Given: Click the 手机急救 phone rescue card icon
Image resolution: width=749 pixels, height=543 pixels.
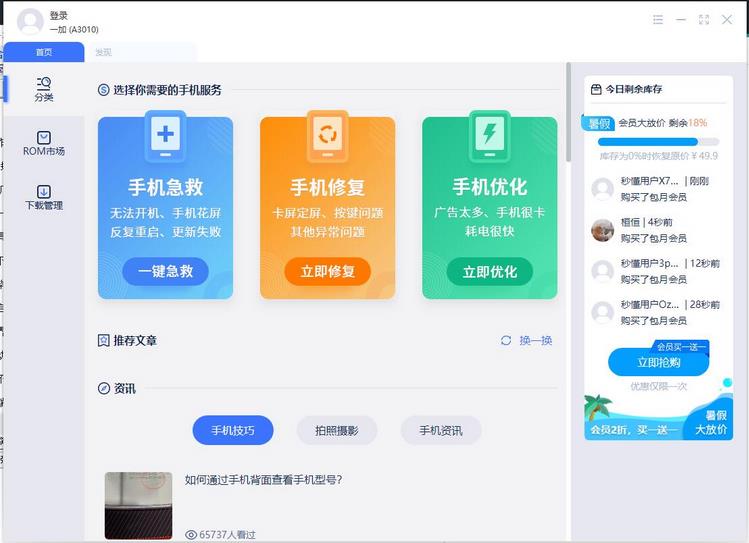Looking at the screenshot, I should pyautogui.click(x=165, y=135).
